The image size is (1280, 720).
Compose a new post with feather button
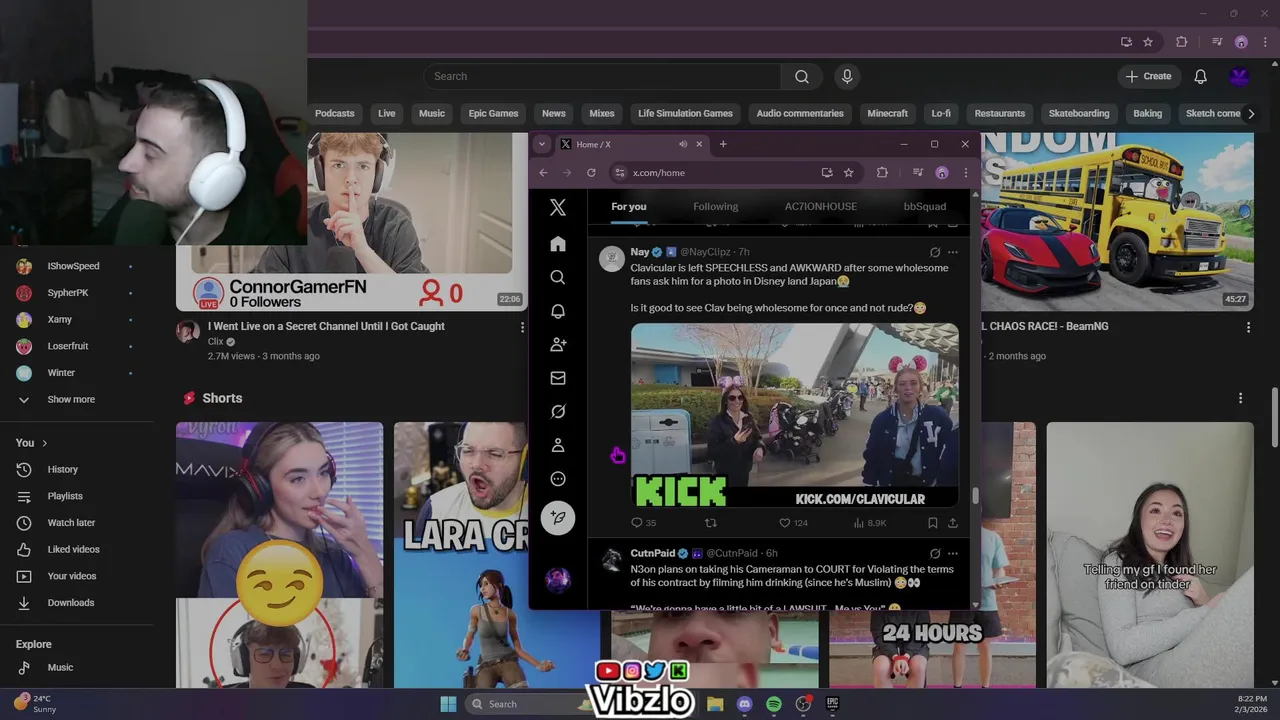point(558,517)
